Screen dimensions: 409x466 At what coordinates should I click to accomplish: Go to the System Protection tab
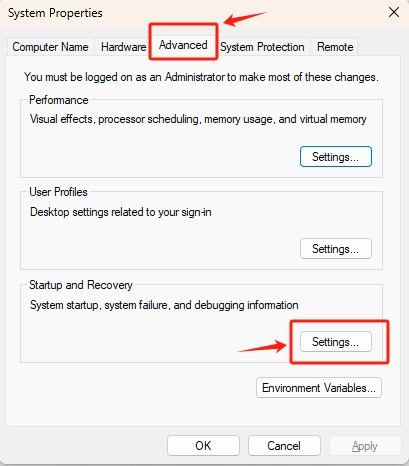(x=262, y=47)
